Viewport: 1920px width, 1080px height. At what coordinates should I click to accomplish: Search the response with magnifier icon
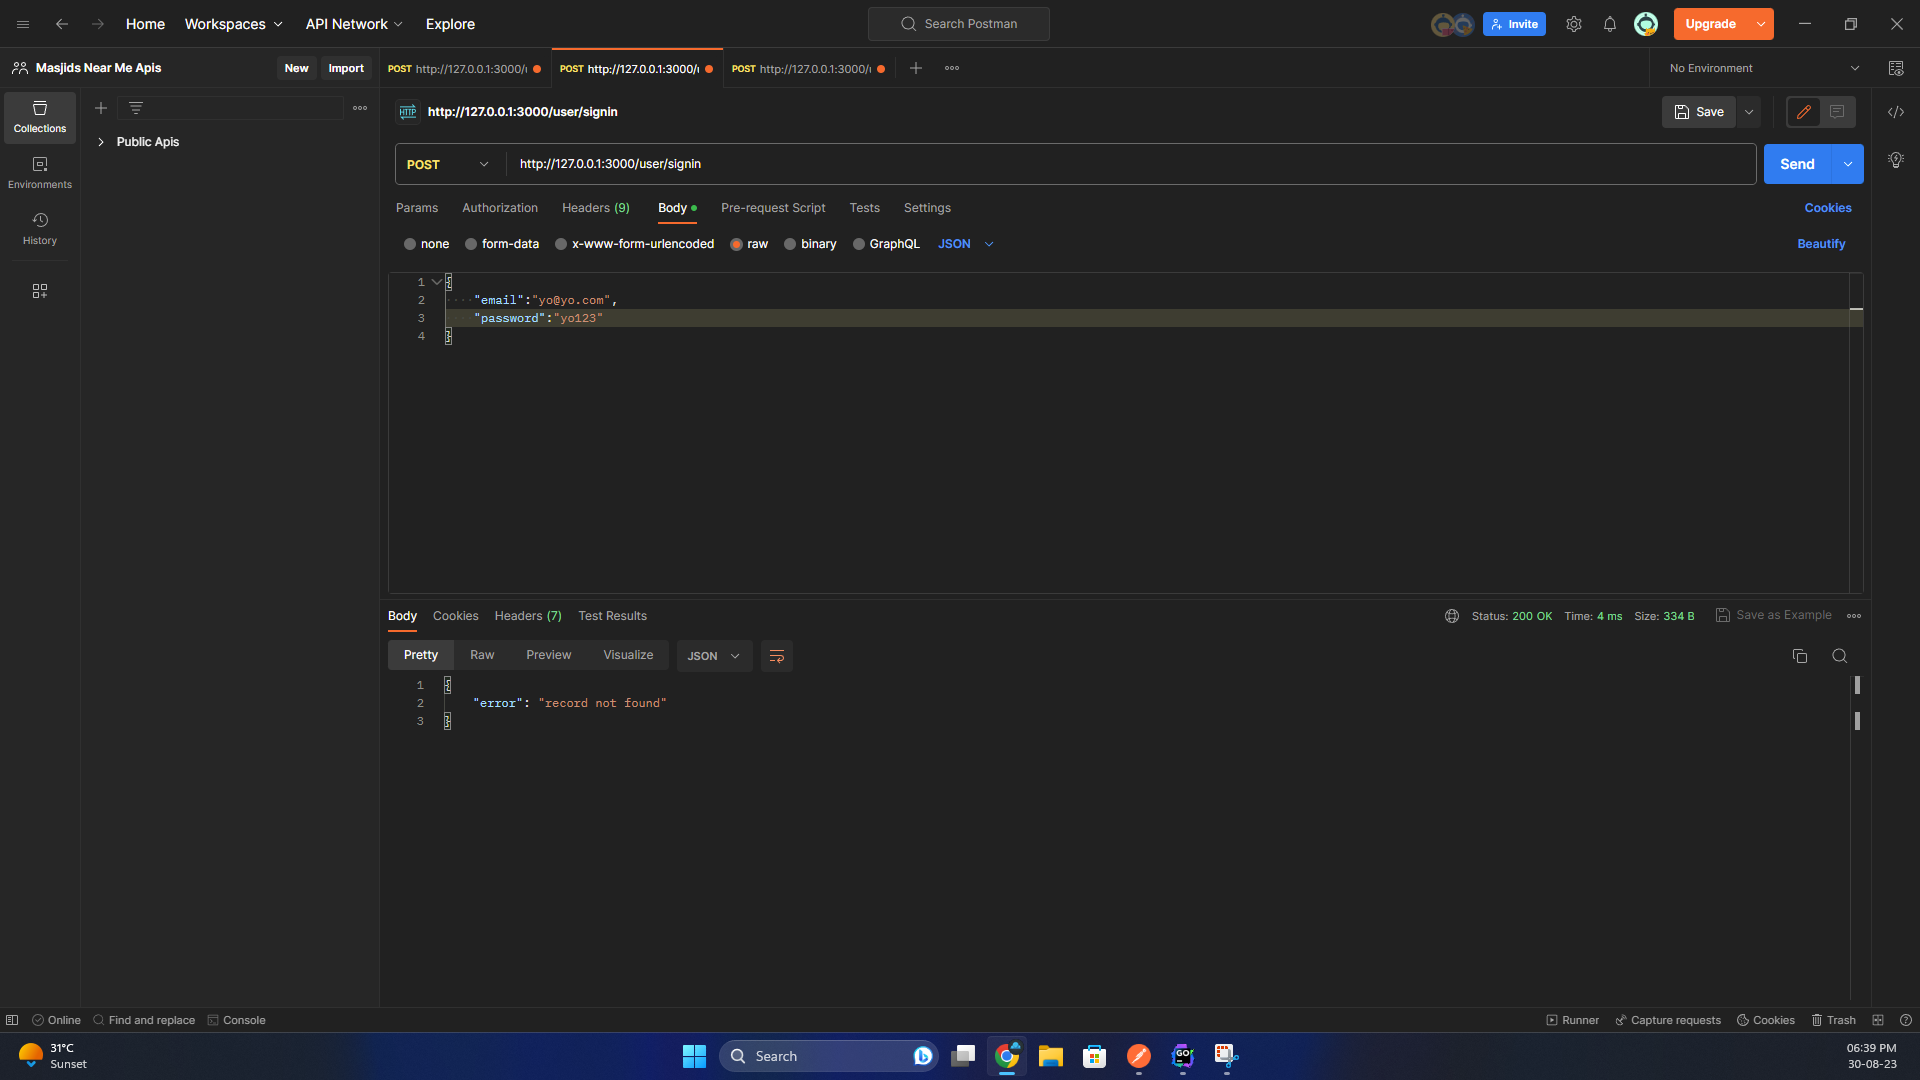pyautogui.click(x=1839, y=656)
